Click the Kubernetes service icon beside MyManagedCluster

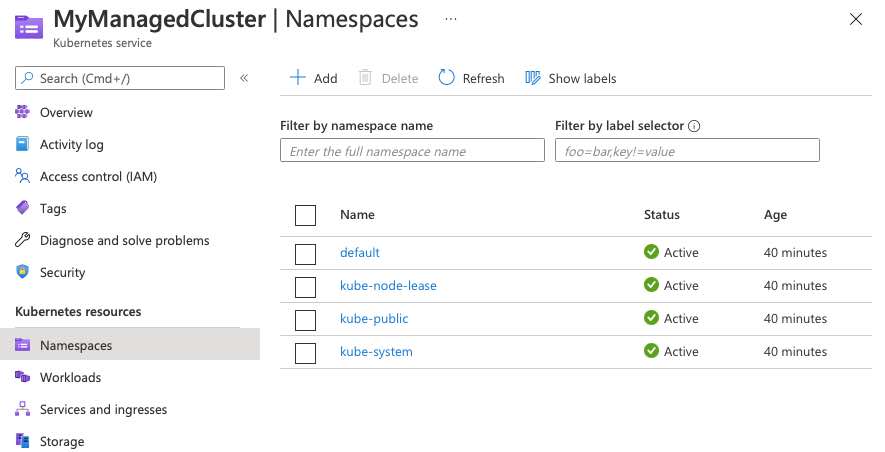[29, 27]
